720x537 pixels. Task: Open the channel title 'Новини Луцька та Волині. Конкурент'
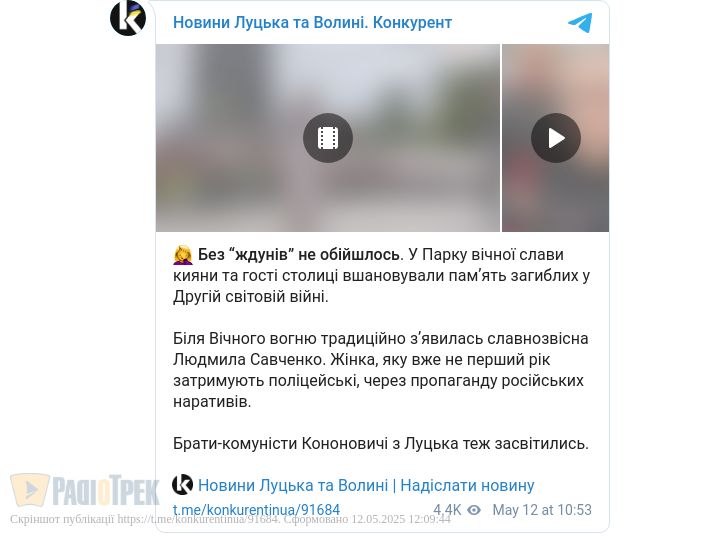(x=312, y=23)
